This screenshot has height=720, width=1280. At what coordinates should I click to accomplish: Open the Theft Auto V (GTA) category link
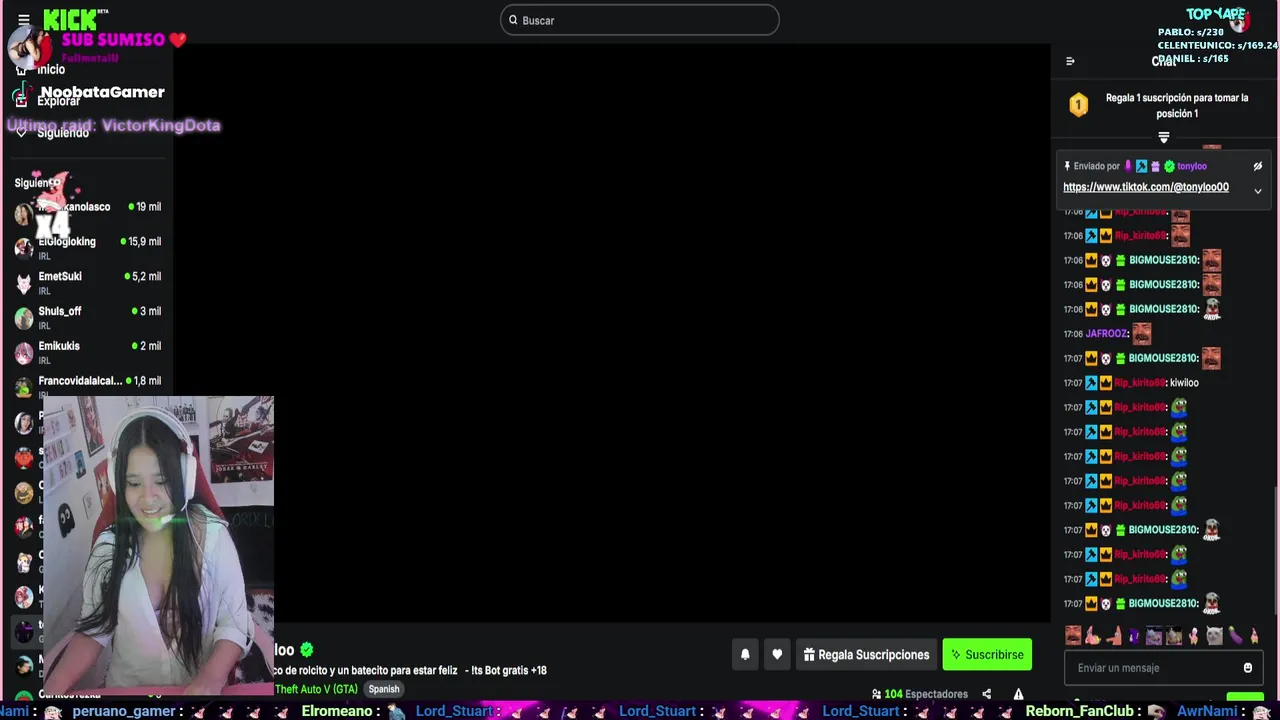(x=316, y=690)
